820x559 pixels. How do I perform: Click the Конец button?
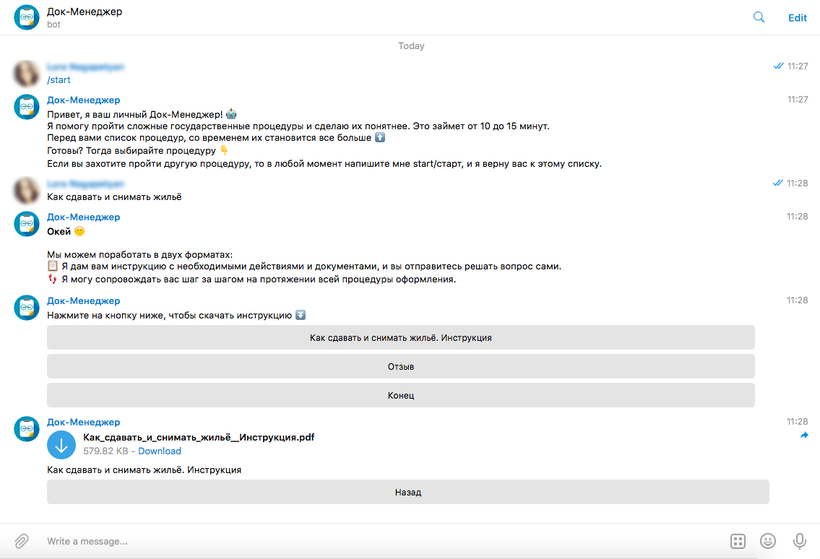click(401, 395)
